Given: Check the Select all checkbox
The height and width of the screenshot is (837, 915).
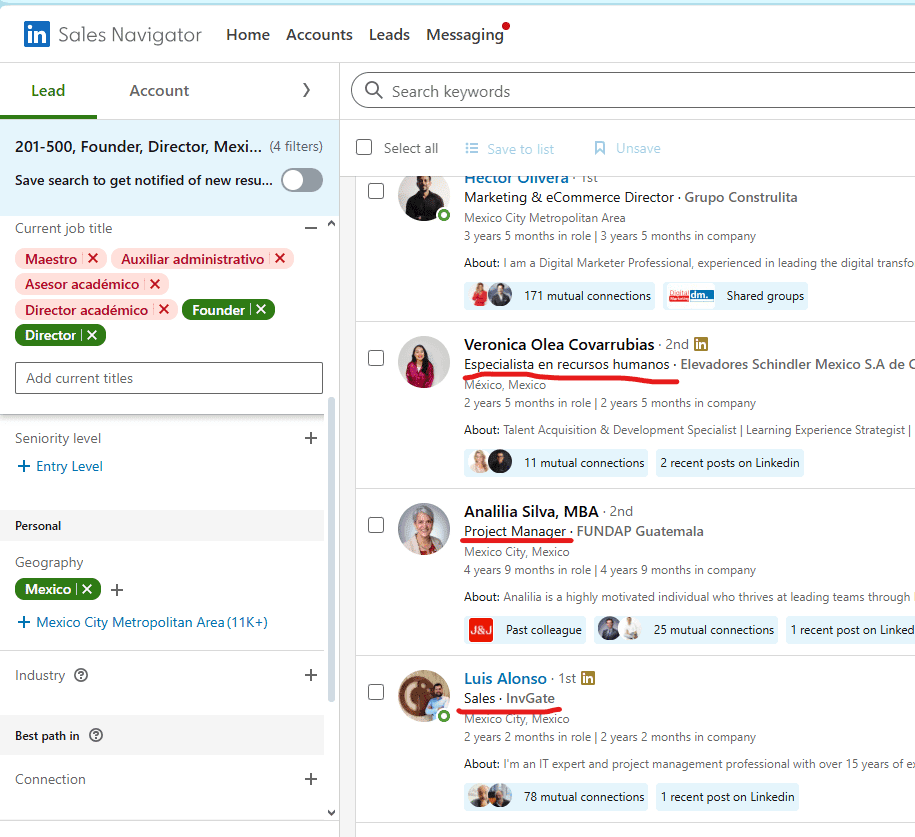Looking at the screenshot, I should coord(364,147).
